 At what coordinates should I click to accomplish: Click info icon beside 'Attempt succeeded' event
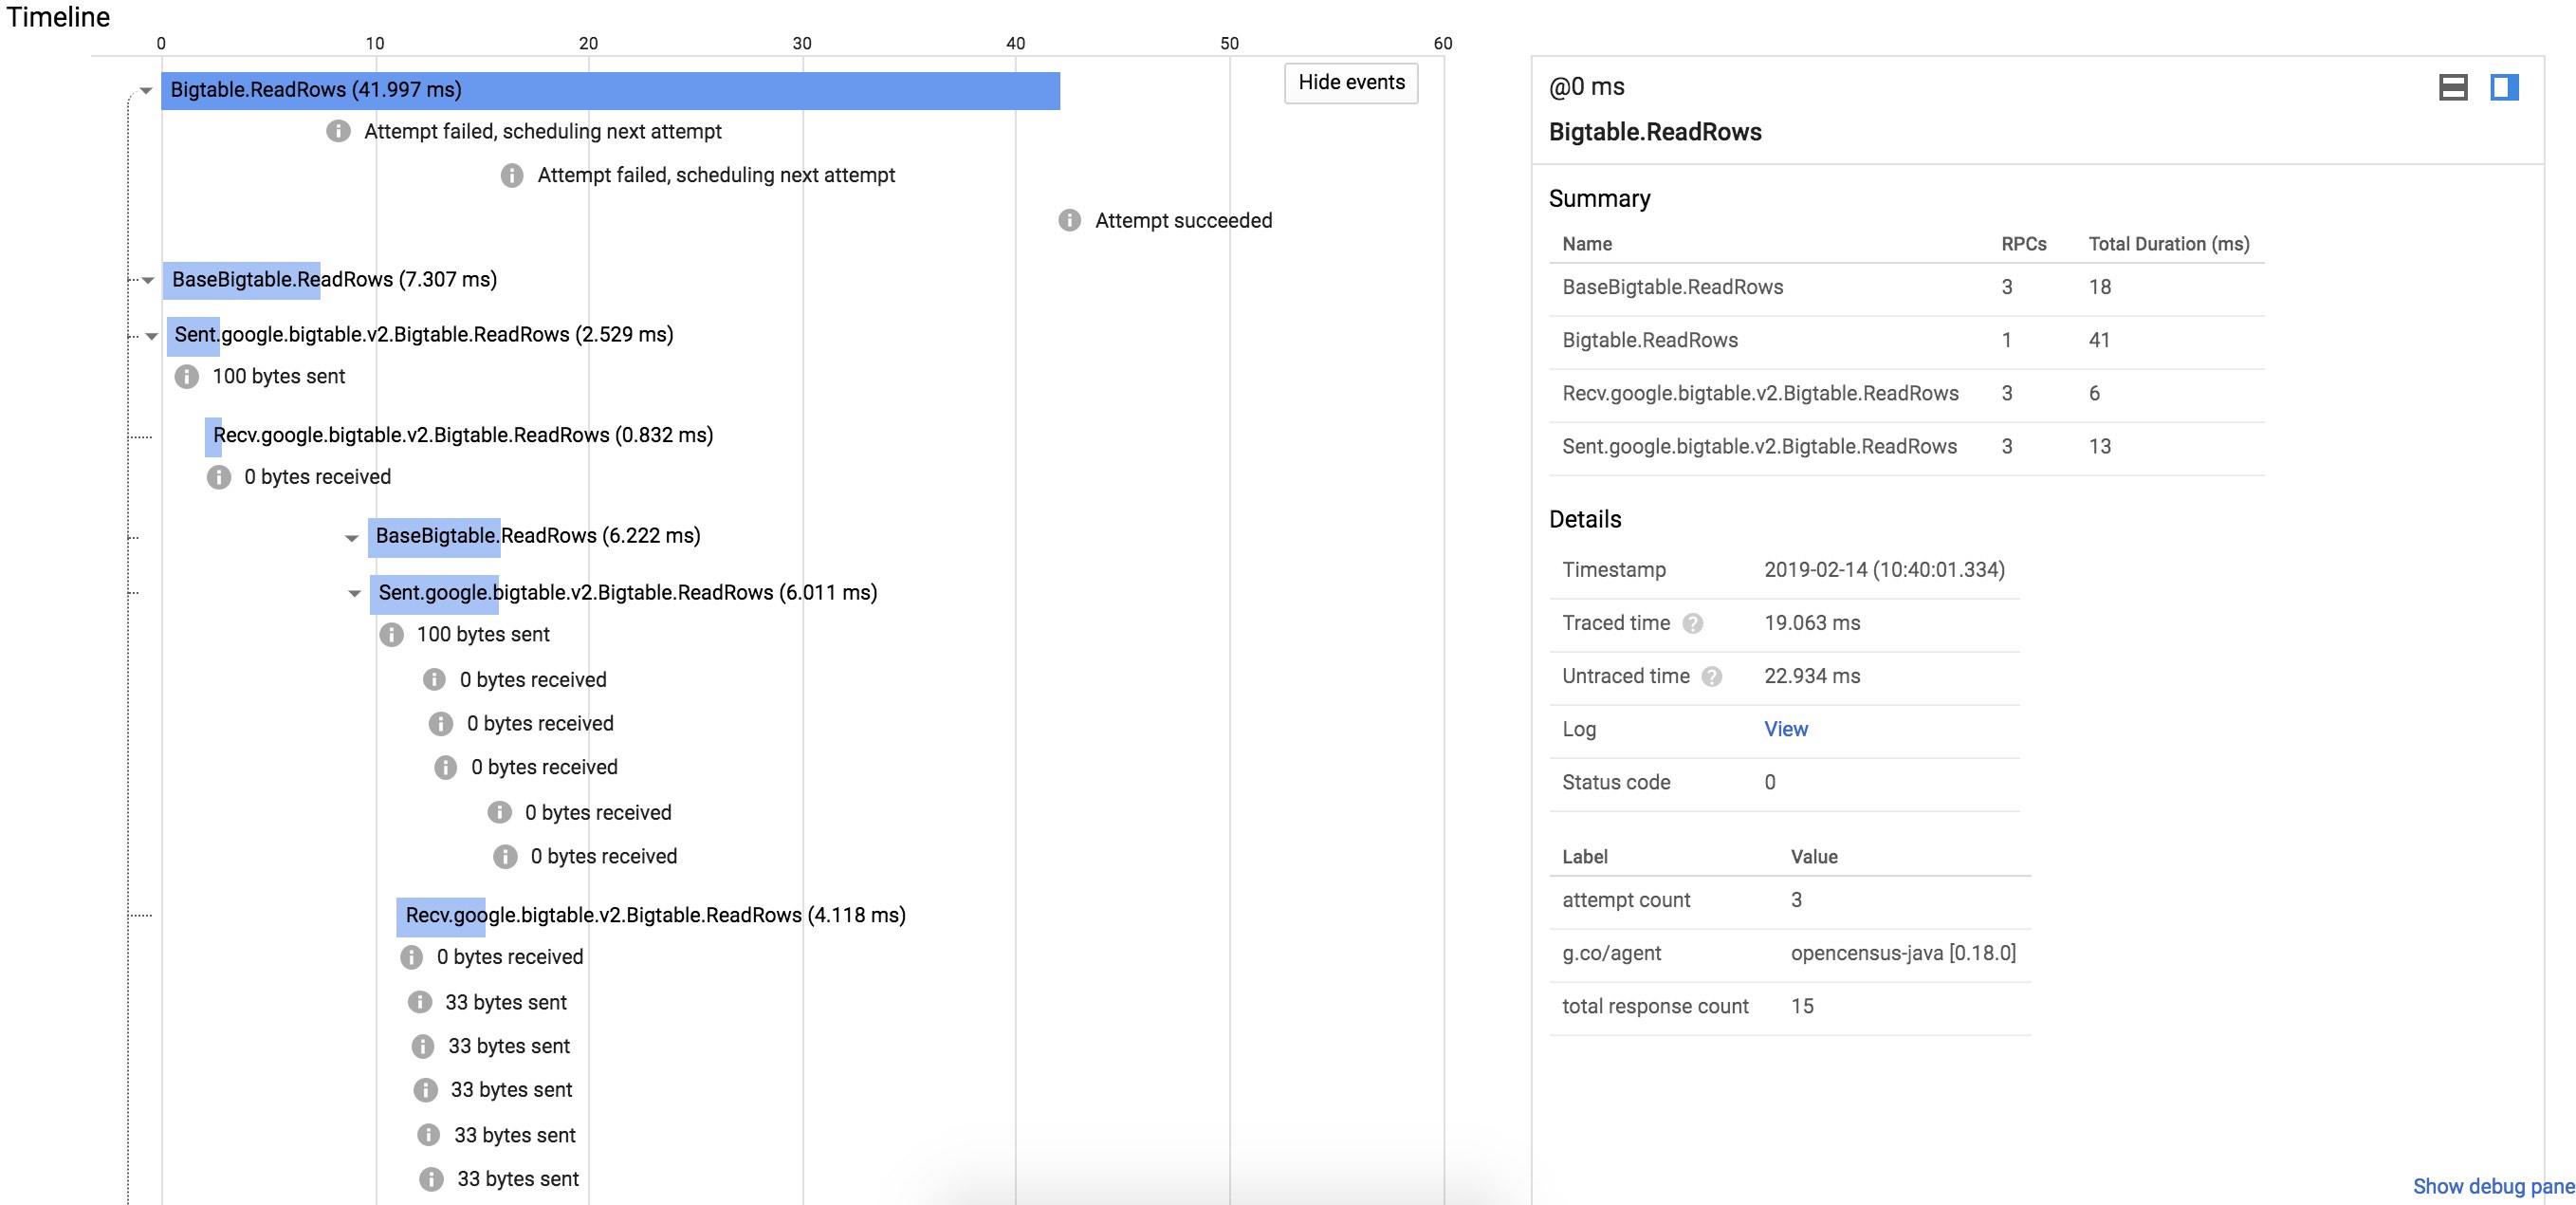pos(1069,220)
